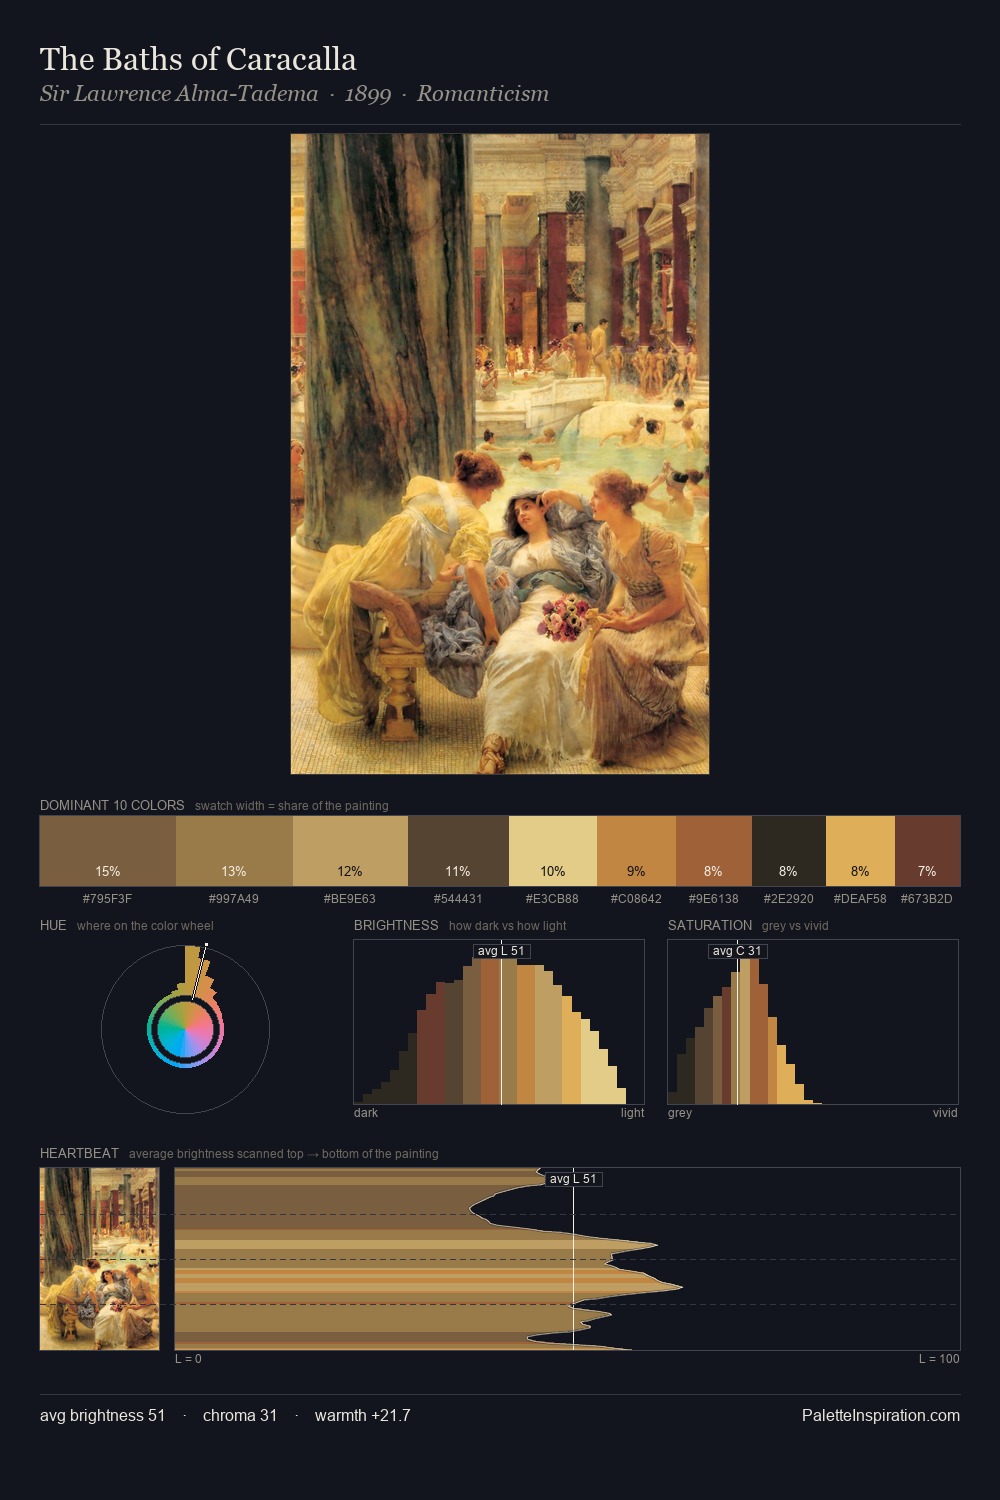Click the chroma 31 footer stat
Image resolution: width=1000 pixels, height=1500 pixels.
[x=240, y=1415]
